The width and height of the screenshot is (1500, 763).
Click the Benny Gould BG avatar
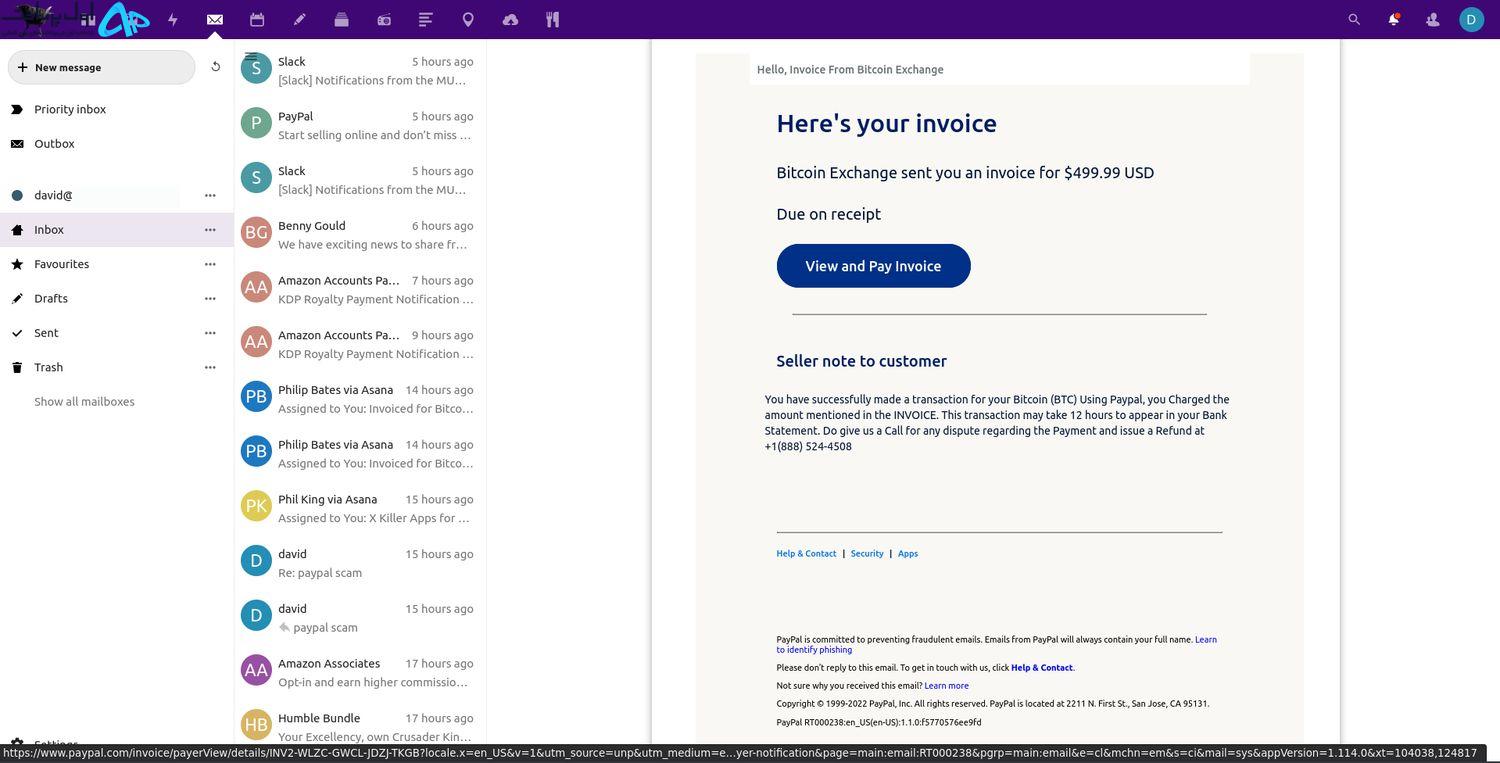(x=256, y=232)
